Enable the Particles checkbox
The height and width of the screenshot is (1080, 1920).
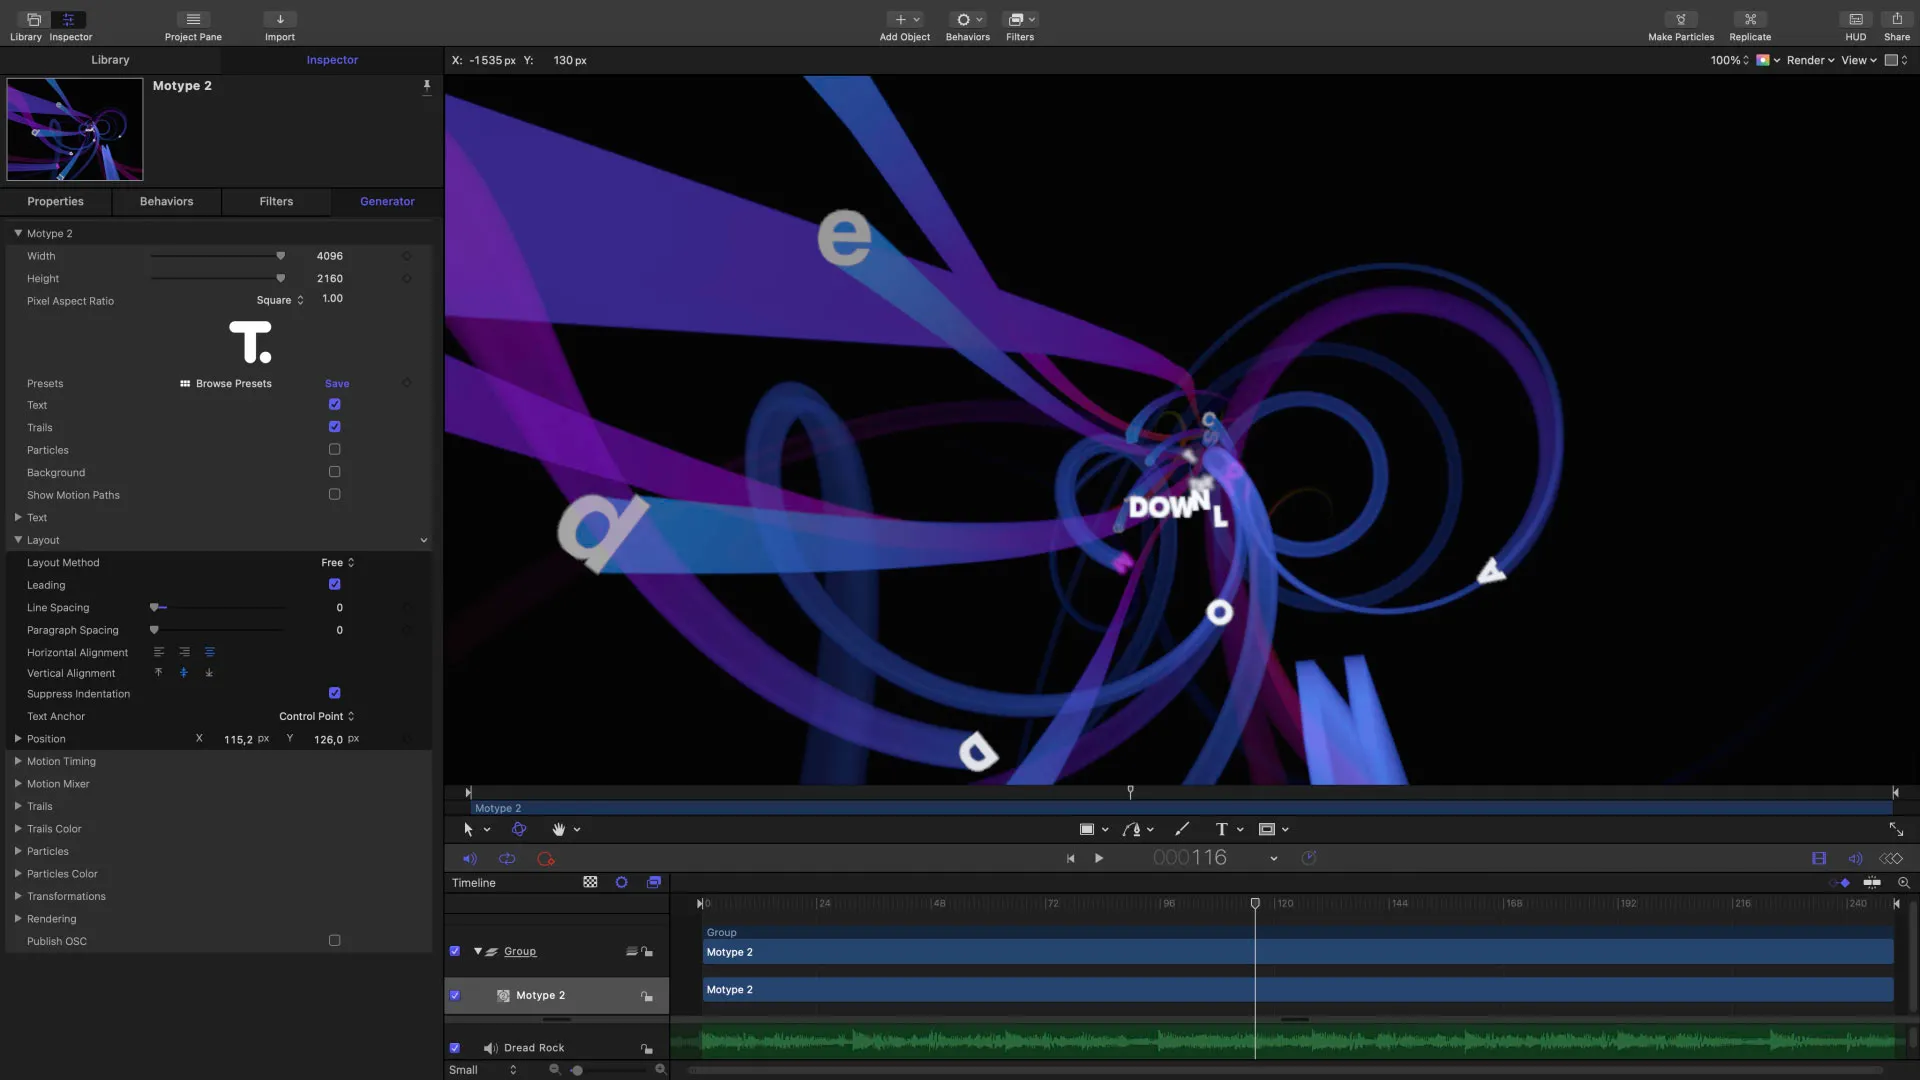click(334, 450)
